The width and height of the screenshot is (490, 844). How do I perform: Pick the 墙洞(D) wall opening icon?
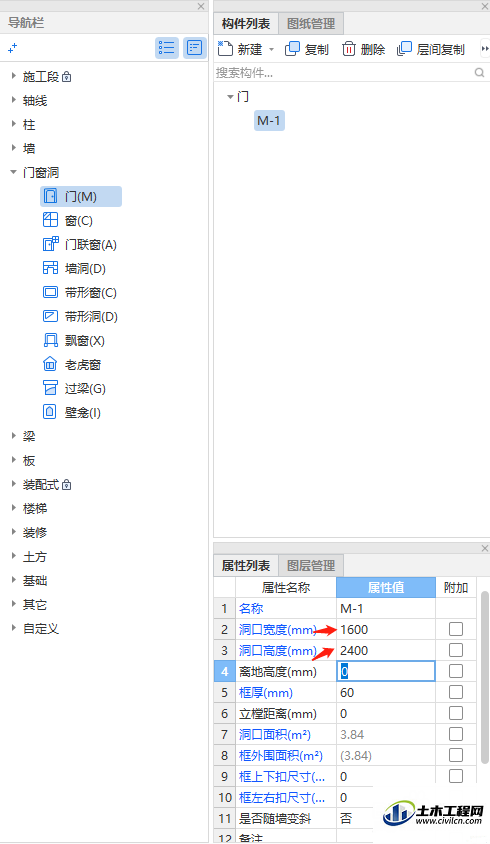coord(50,268)
